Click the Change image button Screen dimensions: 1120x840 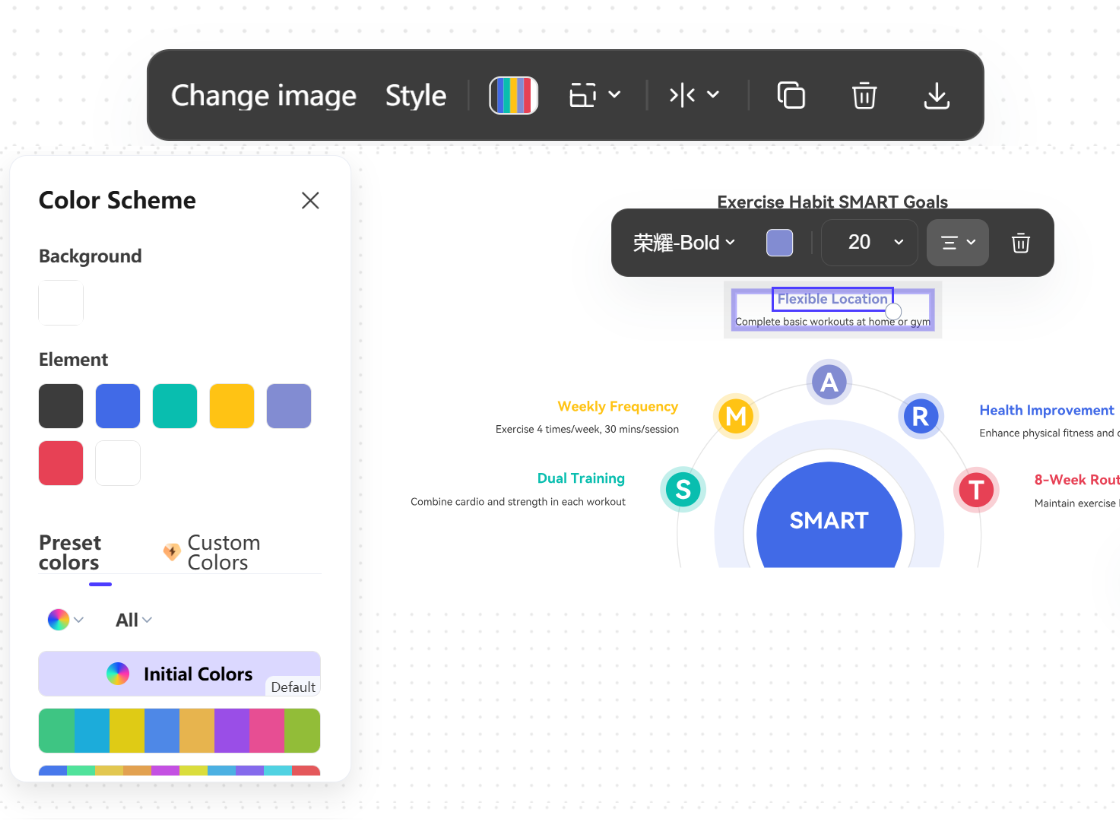(263, 95)
